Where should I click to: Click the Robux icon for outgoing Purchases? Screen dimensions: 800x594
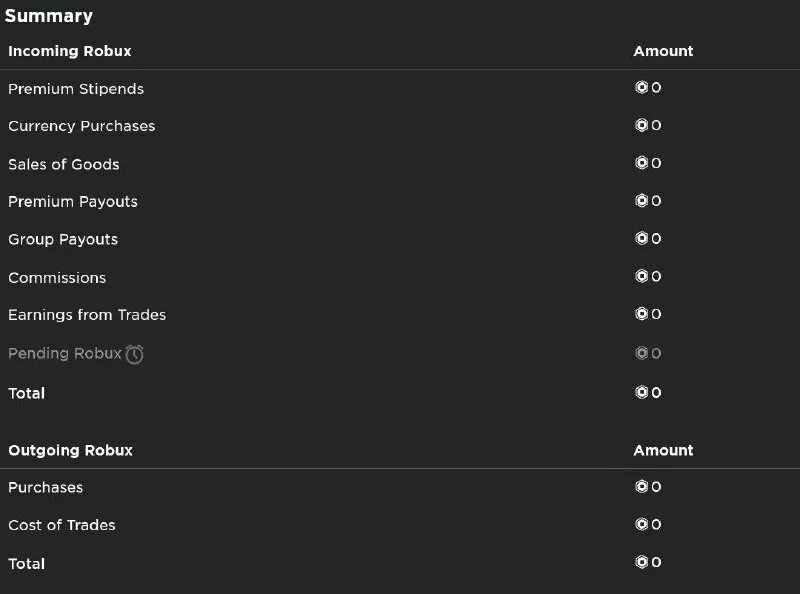pyautogui.click(x=641, y=487)
